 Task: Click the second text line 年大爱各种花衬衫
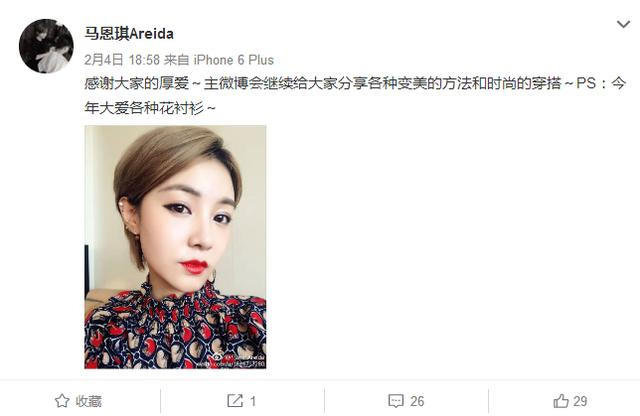[149, 108]
